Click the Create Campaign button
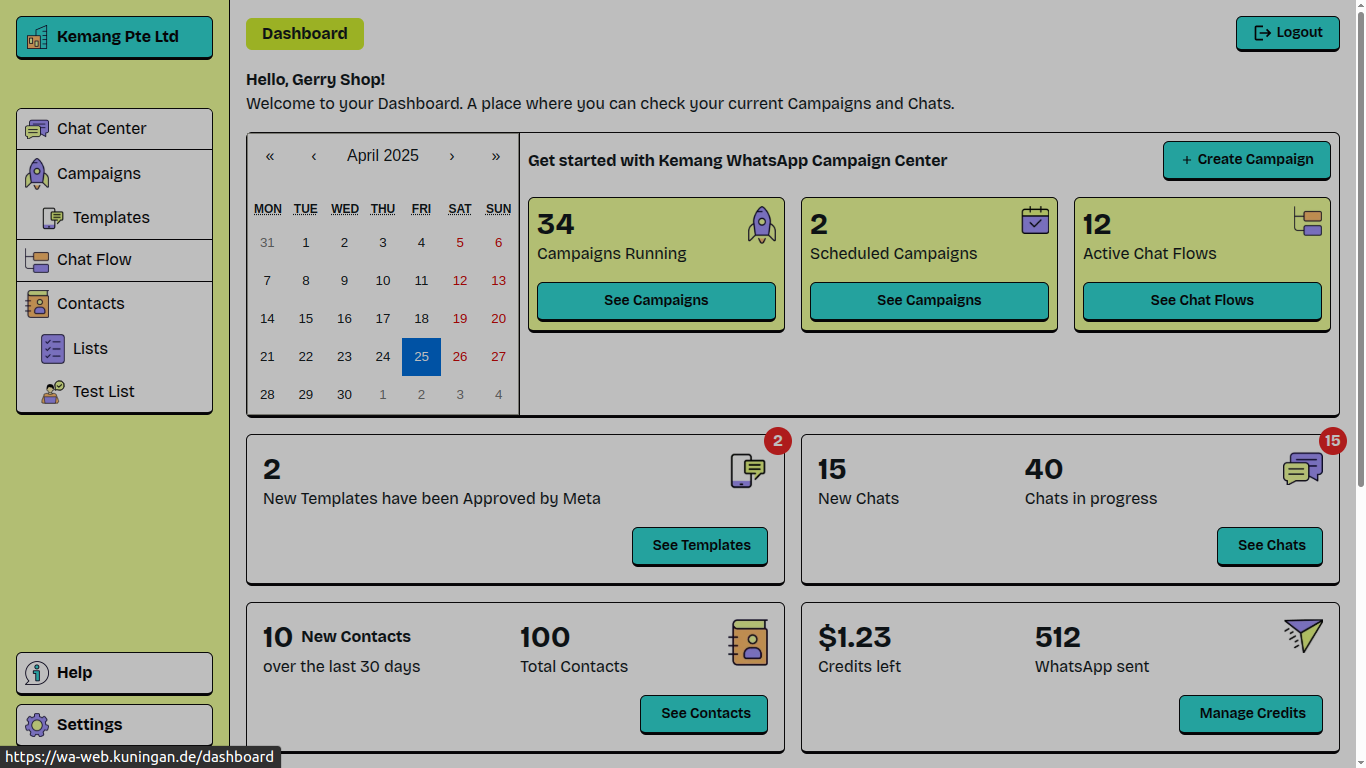This screenshot has height=768, width=1366. (1247, 160)
